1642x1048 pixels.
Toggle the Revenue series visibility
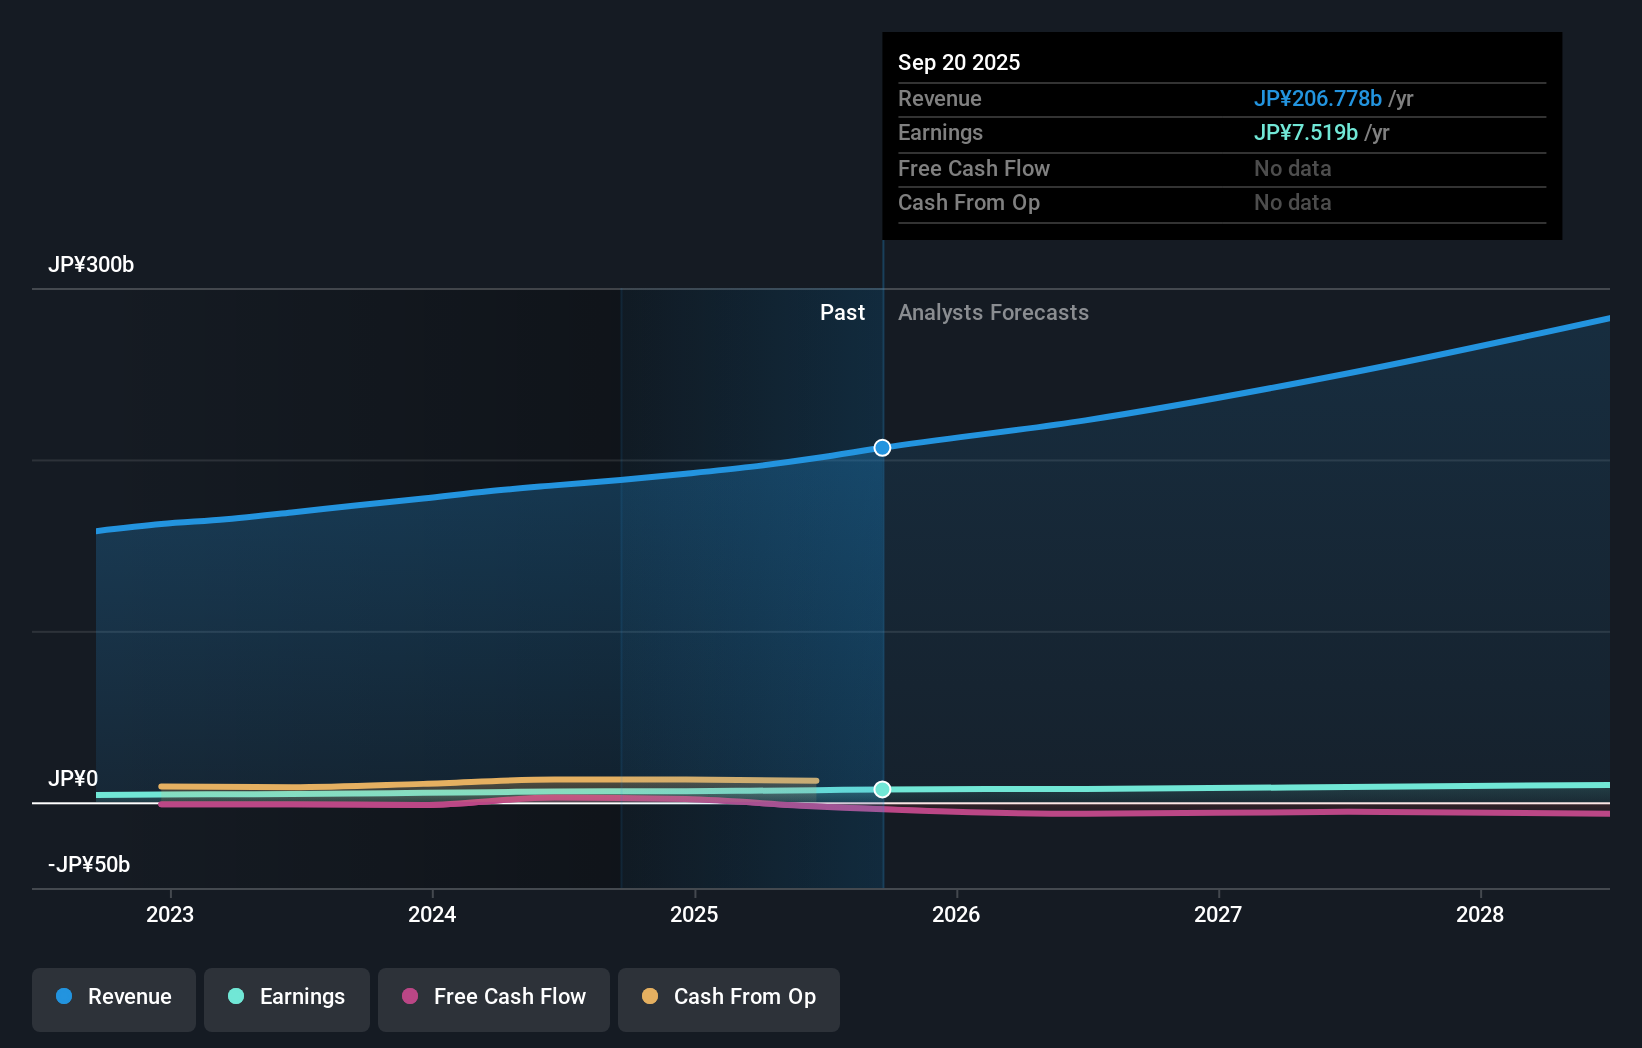click(x=113, y=997)
